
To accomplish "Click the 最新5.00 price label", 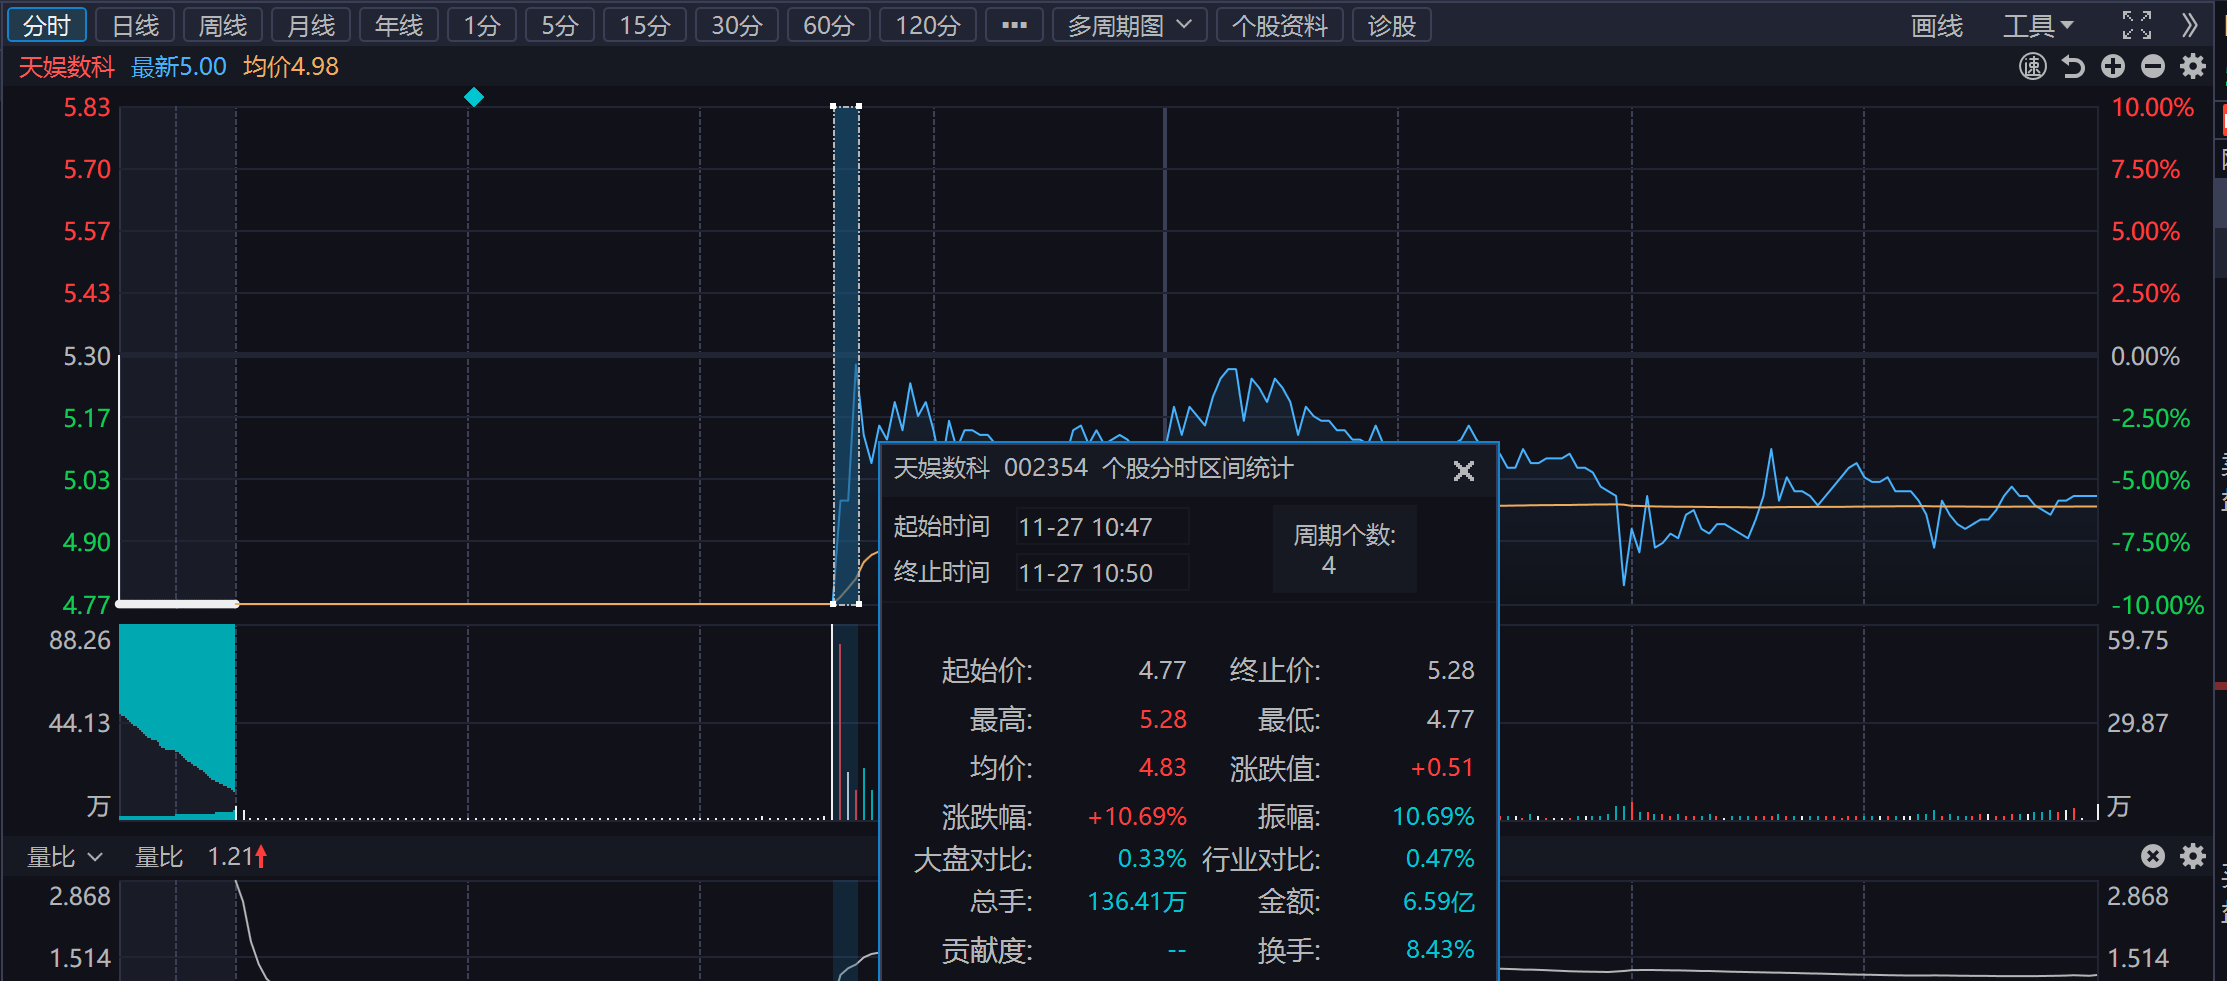I will point(179,67).
